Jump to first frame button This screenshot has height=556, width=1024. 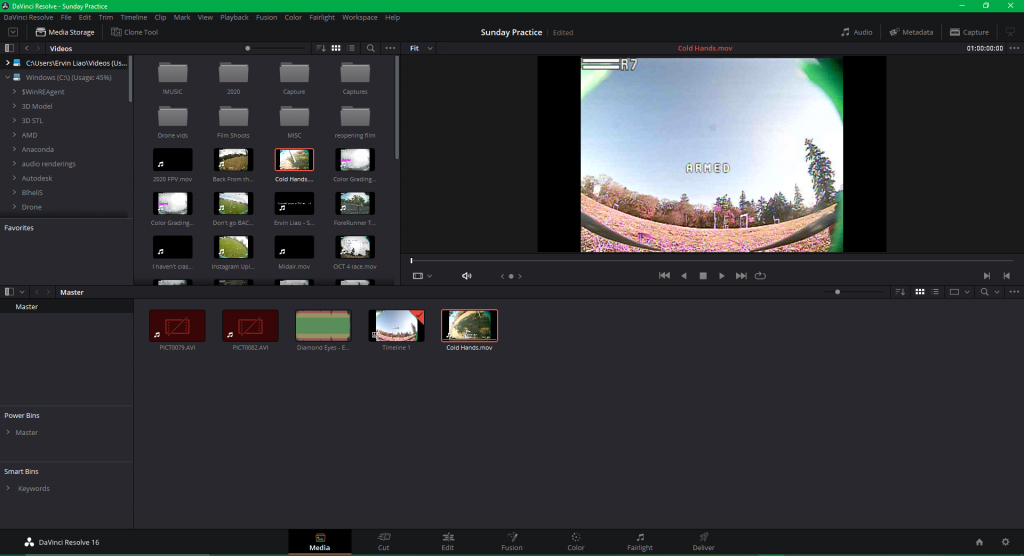point(664,276)
